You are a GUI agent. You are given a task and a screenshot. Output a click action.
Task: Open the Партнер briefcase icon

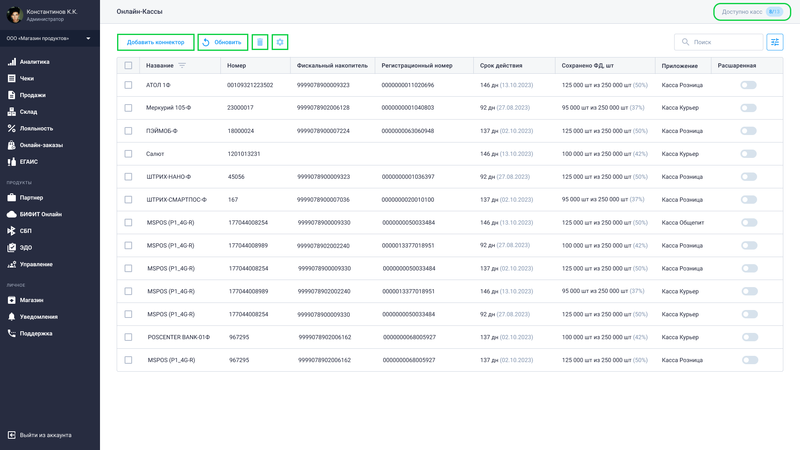click(12, 197)
